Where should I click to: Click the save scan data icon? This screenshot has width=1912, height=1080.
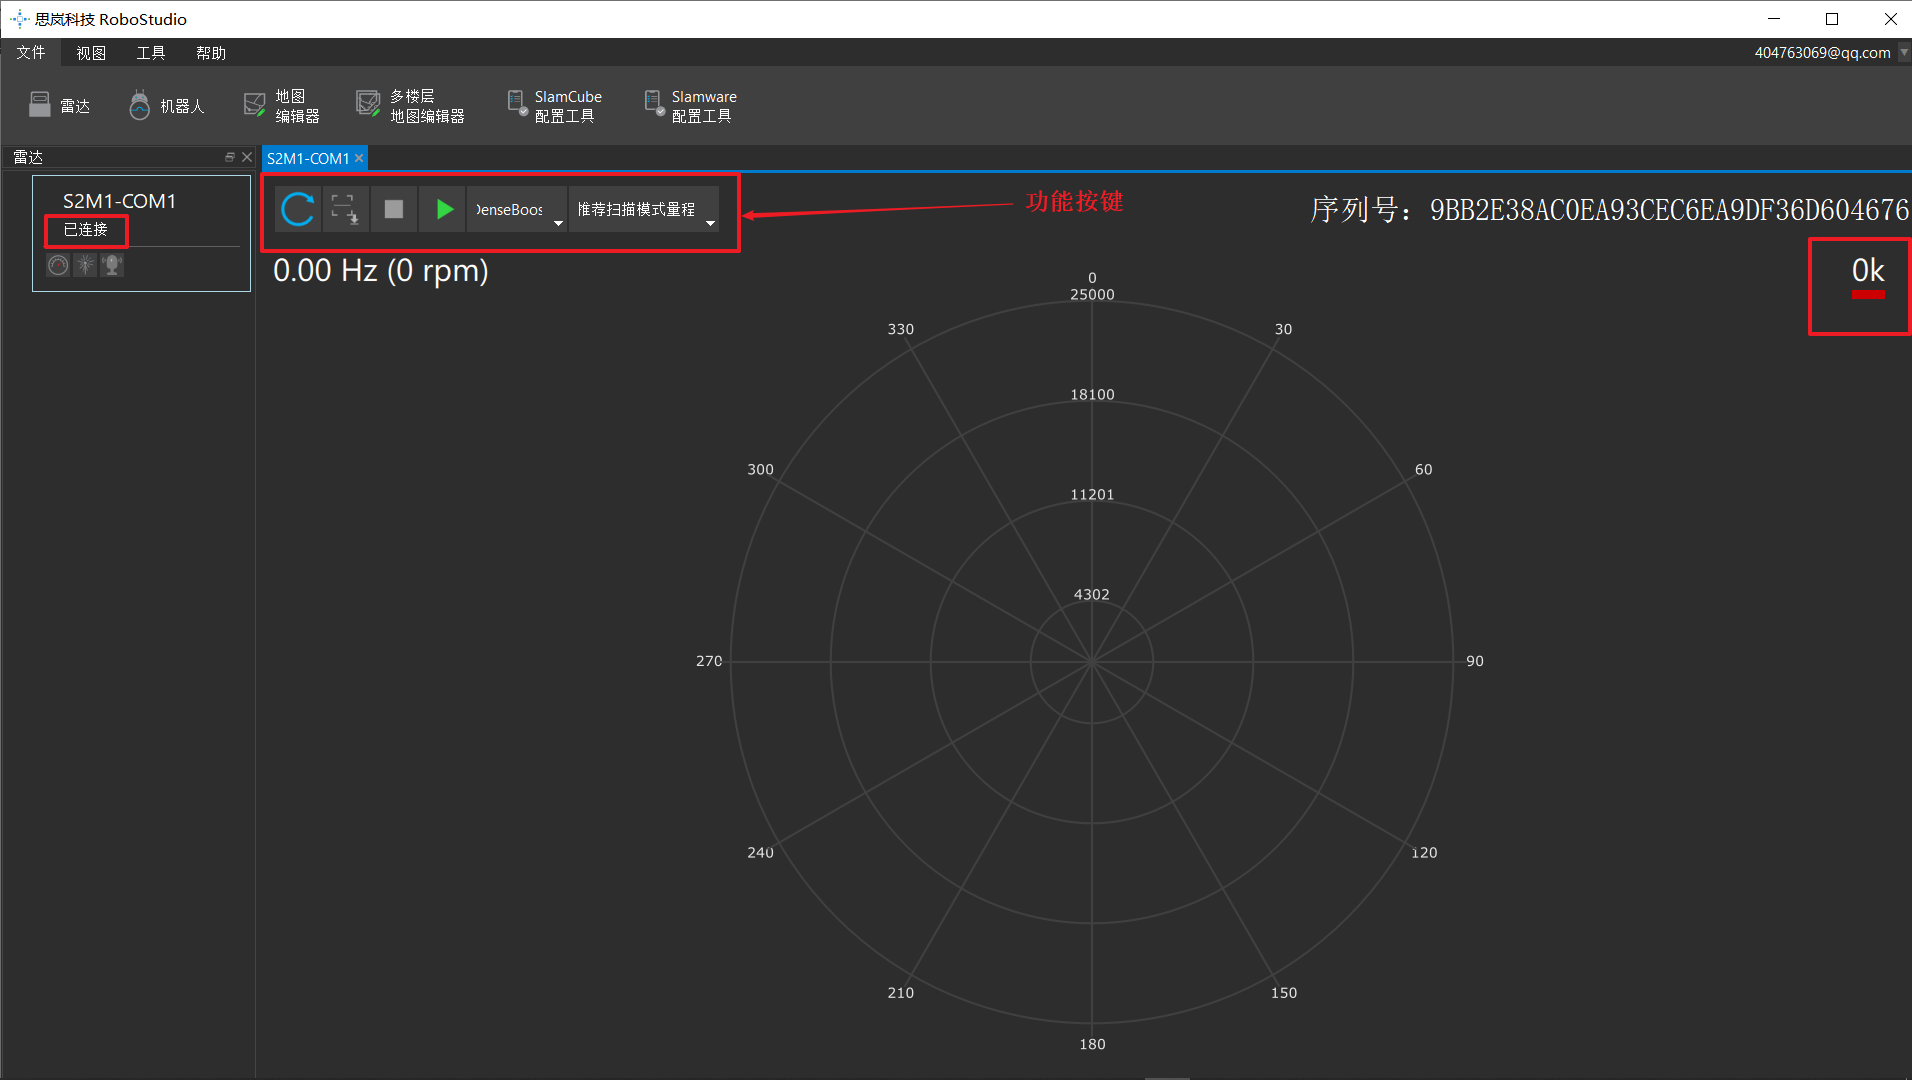[x=345, y=209]
